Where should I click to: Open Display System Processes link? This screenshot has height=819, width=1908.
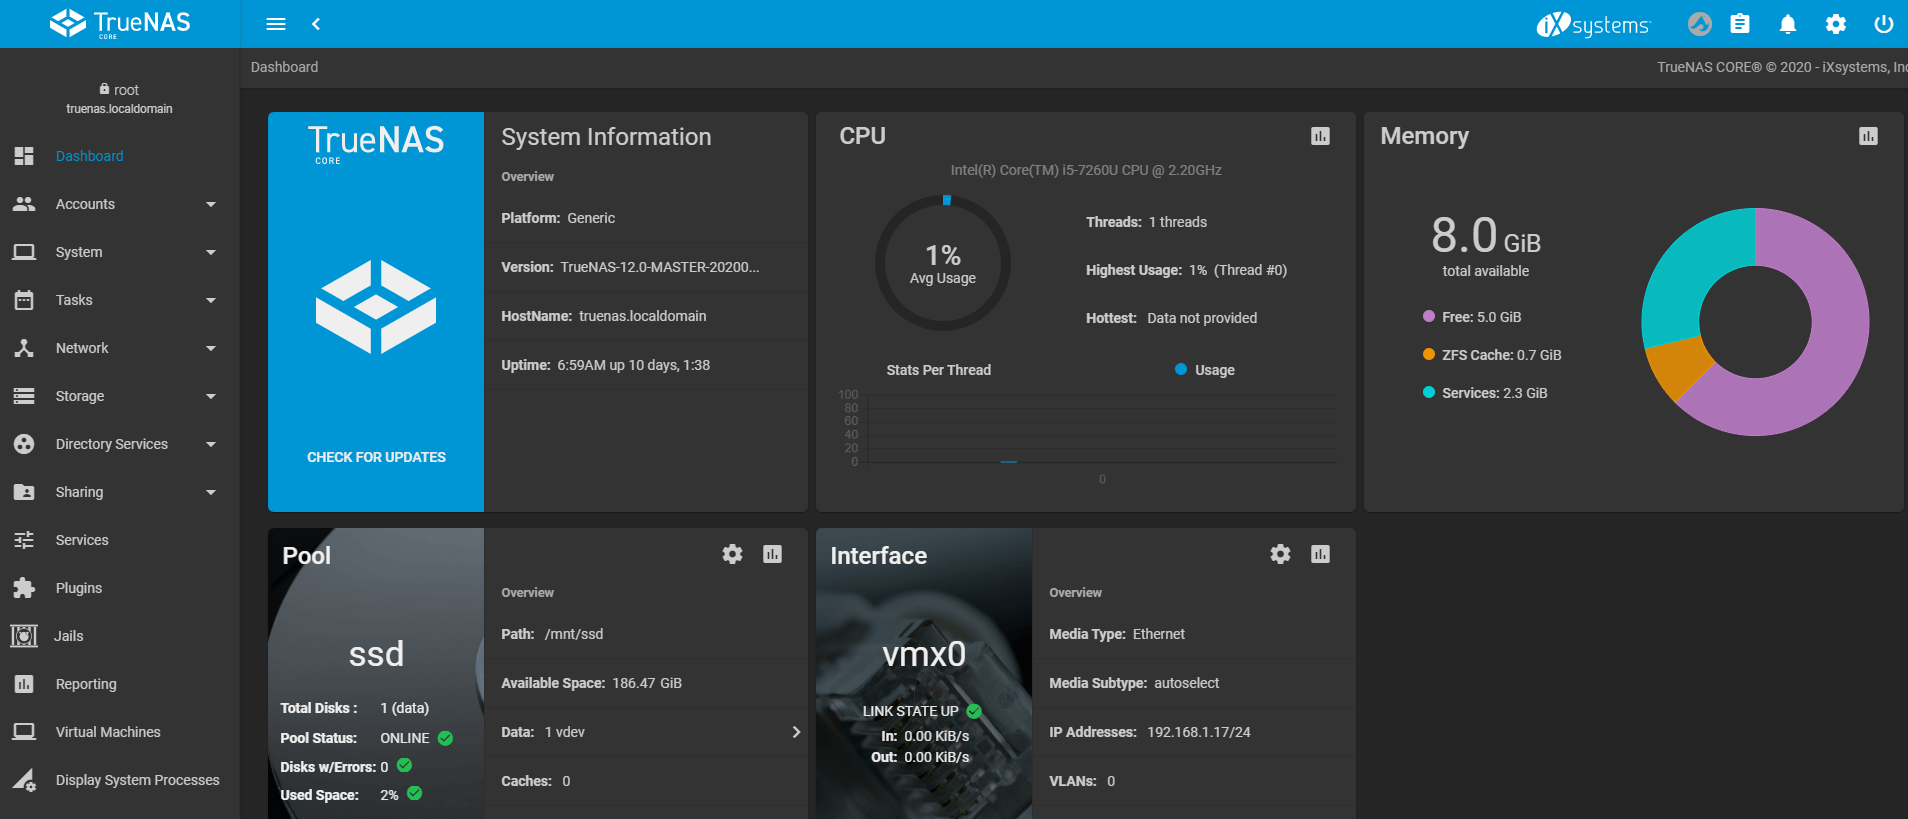[x=120, y=780]
